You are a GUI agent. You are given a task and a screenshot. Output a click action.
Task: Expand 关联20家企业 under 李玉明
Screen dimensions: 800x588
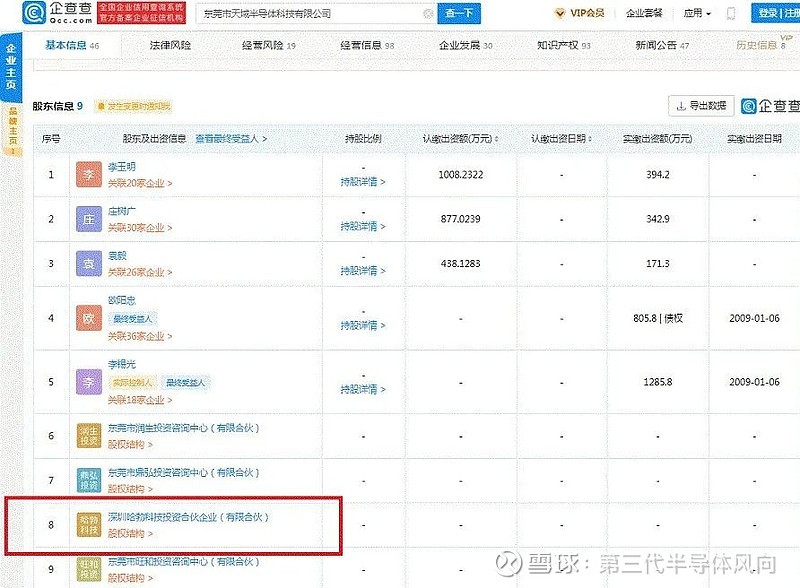tap(140, 183)
